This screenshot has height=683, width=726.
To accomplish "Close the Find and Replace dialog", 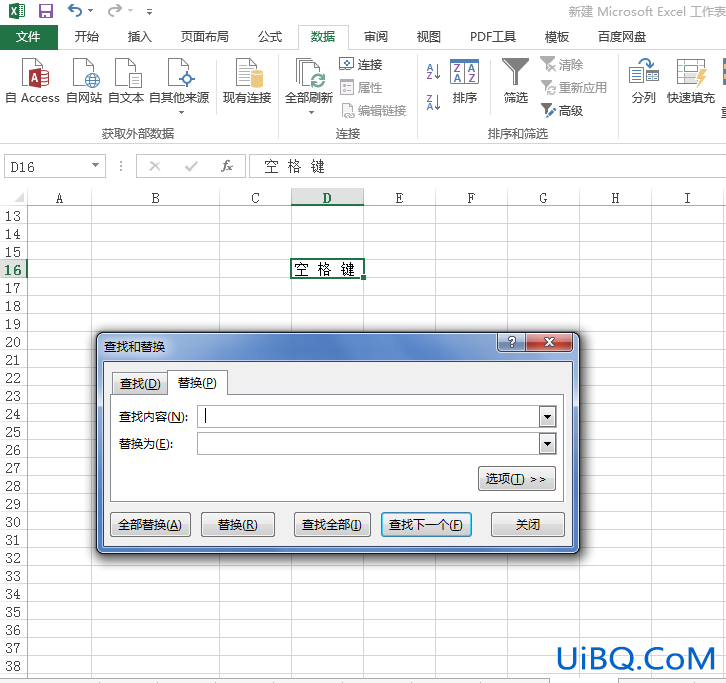I will coord(549,342).
